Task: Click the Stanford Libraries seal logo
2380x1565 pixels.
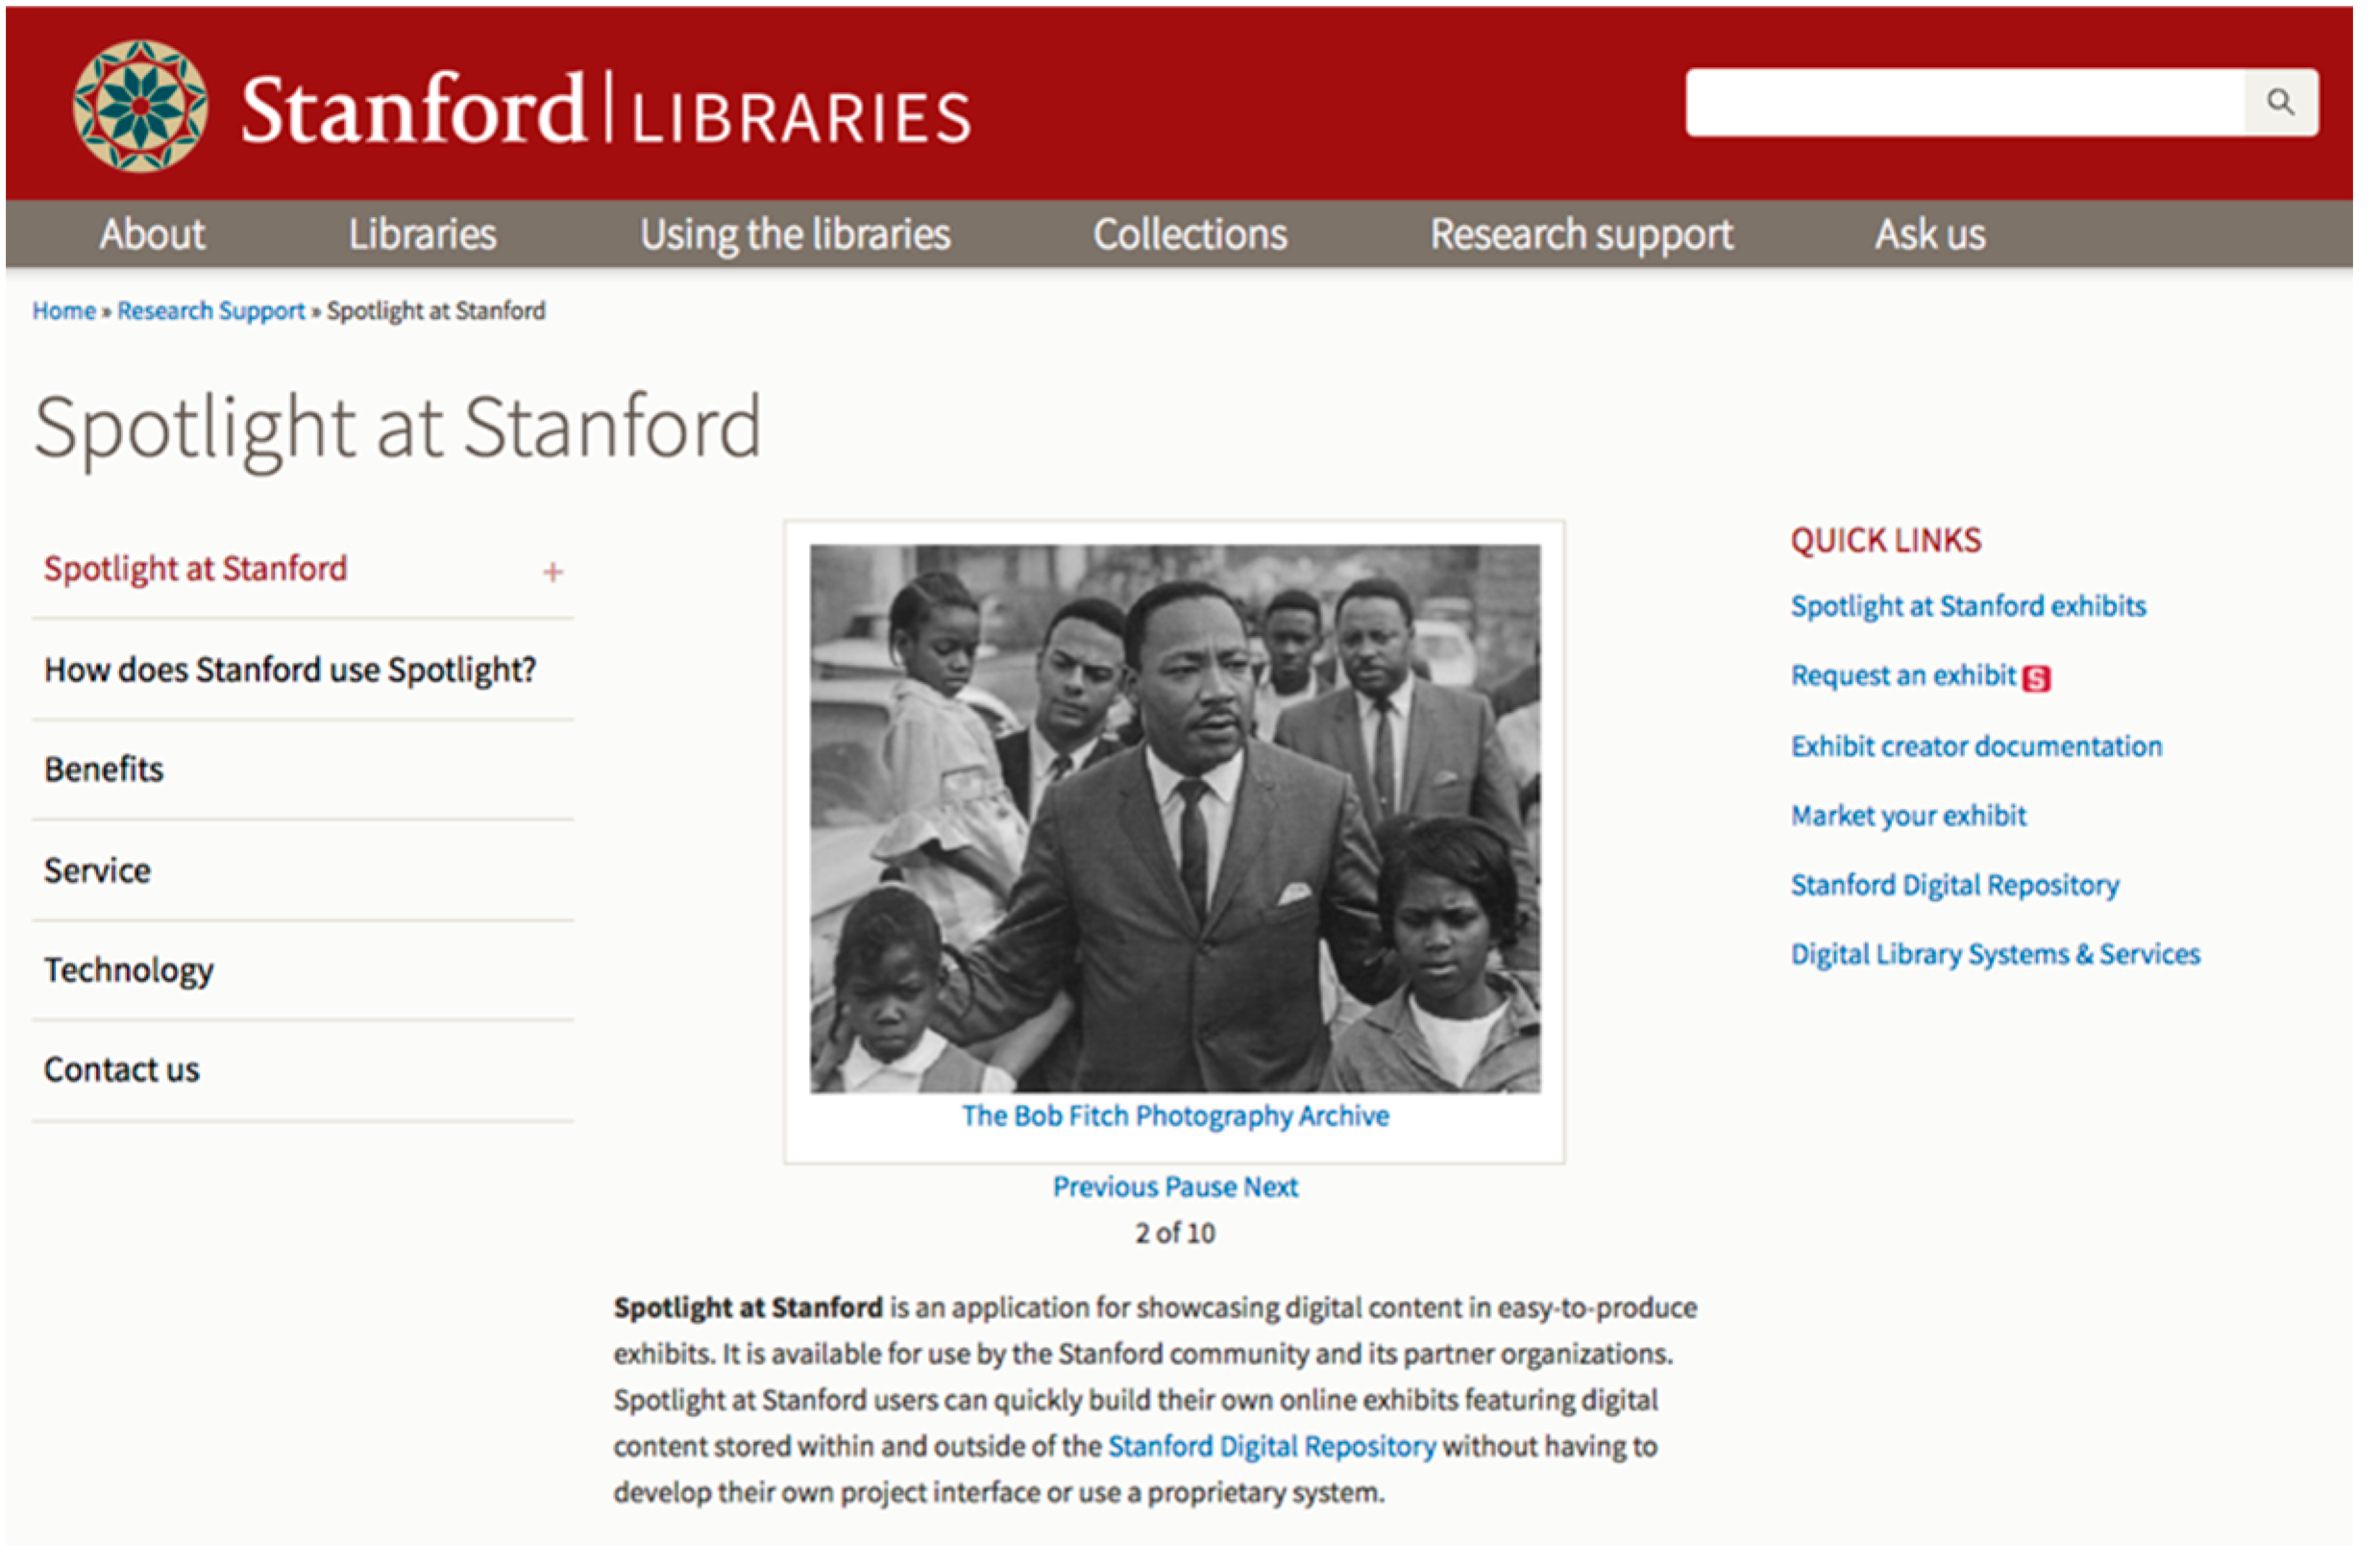Action: [x=140, y=106]
